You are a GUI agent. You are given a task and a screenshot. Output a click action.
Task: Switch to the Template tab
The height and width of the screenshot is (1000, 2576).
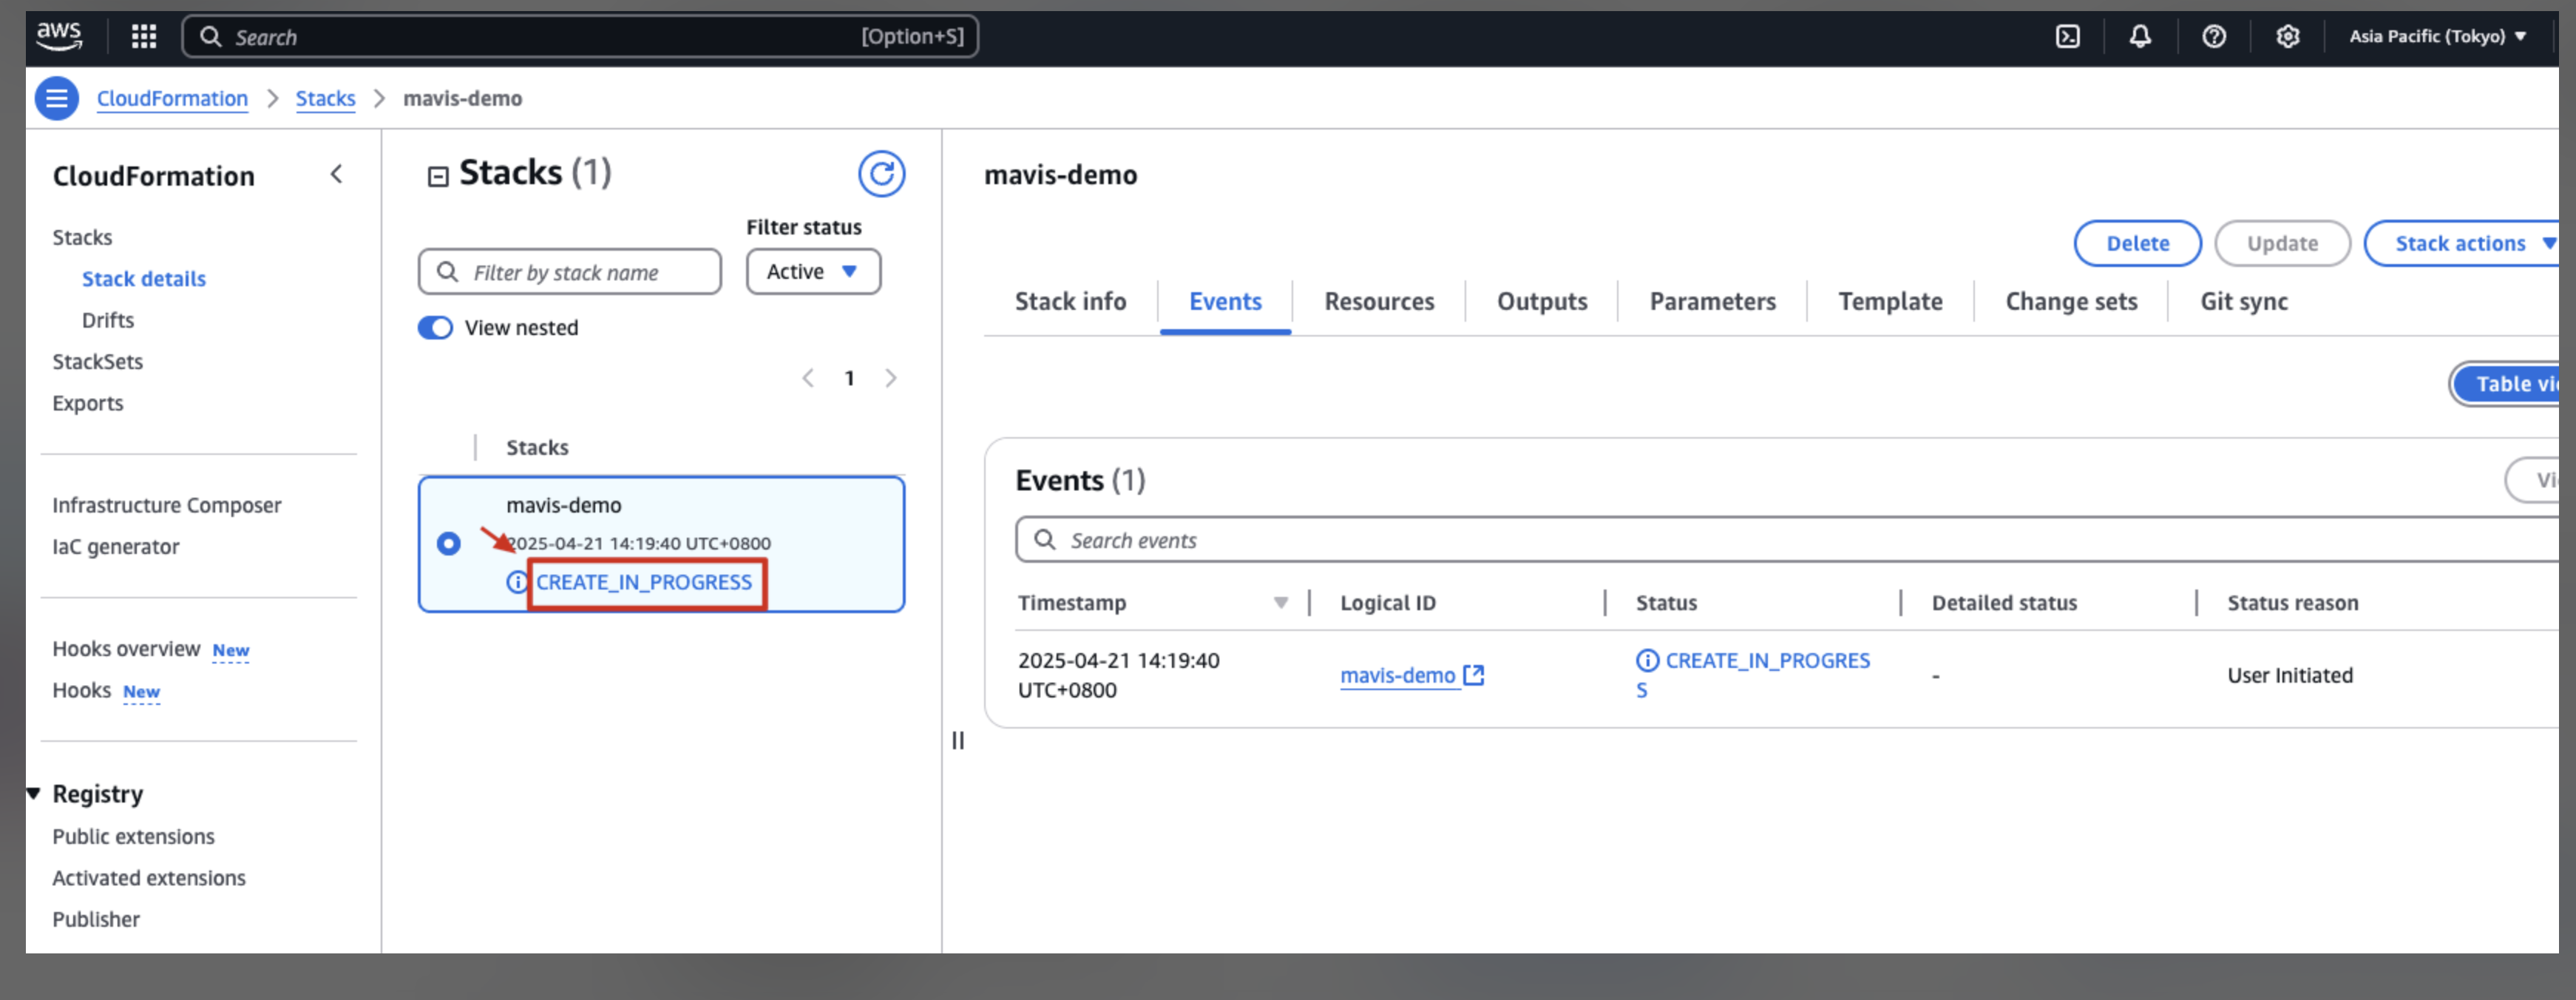[1889, 302]
